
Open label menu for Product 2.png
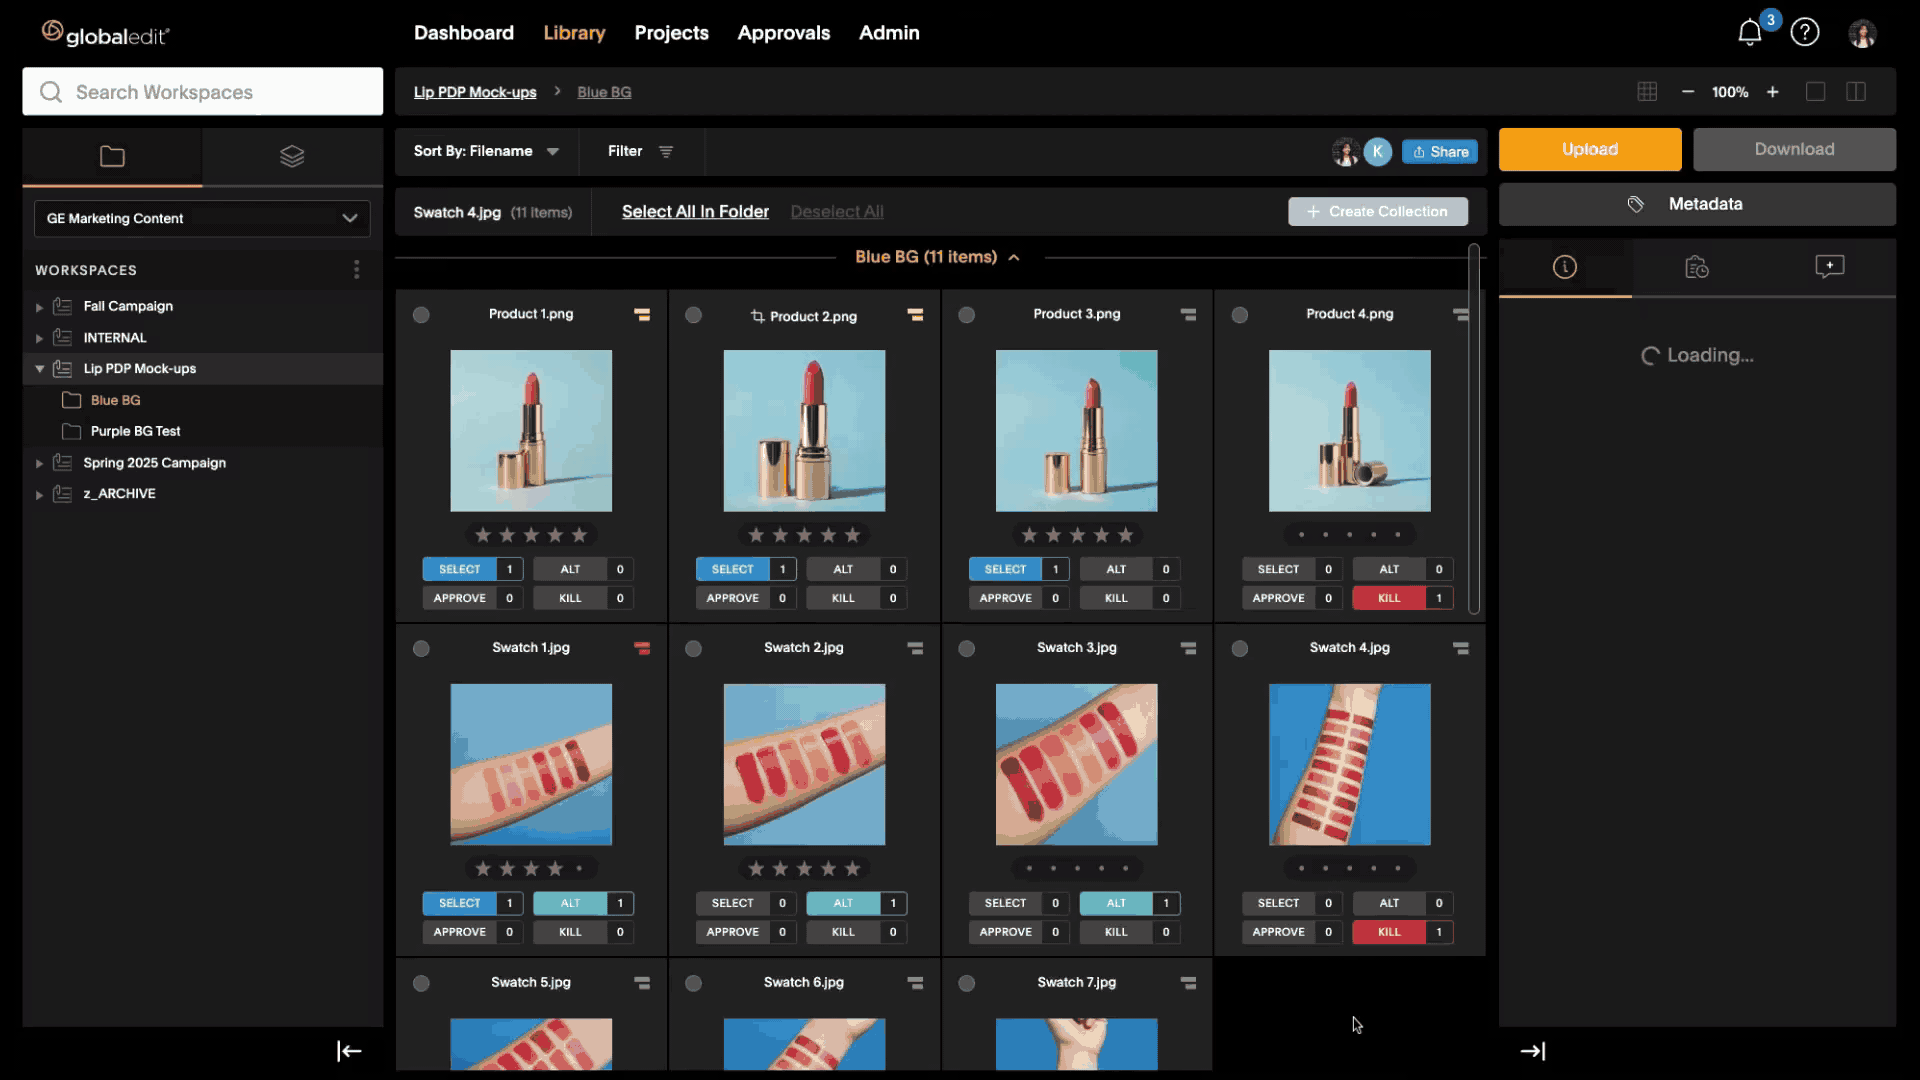tap(915, 315)
